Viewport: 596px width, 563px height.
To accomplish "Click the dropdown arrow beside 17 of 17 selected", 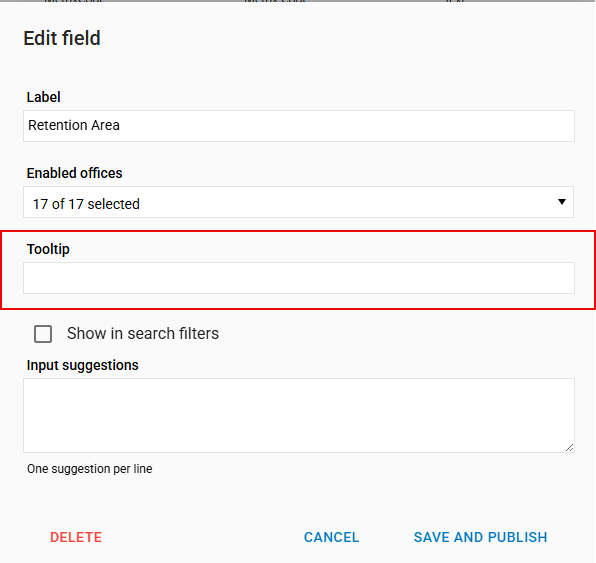I will point(561,202).
